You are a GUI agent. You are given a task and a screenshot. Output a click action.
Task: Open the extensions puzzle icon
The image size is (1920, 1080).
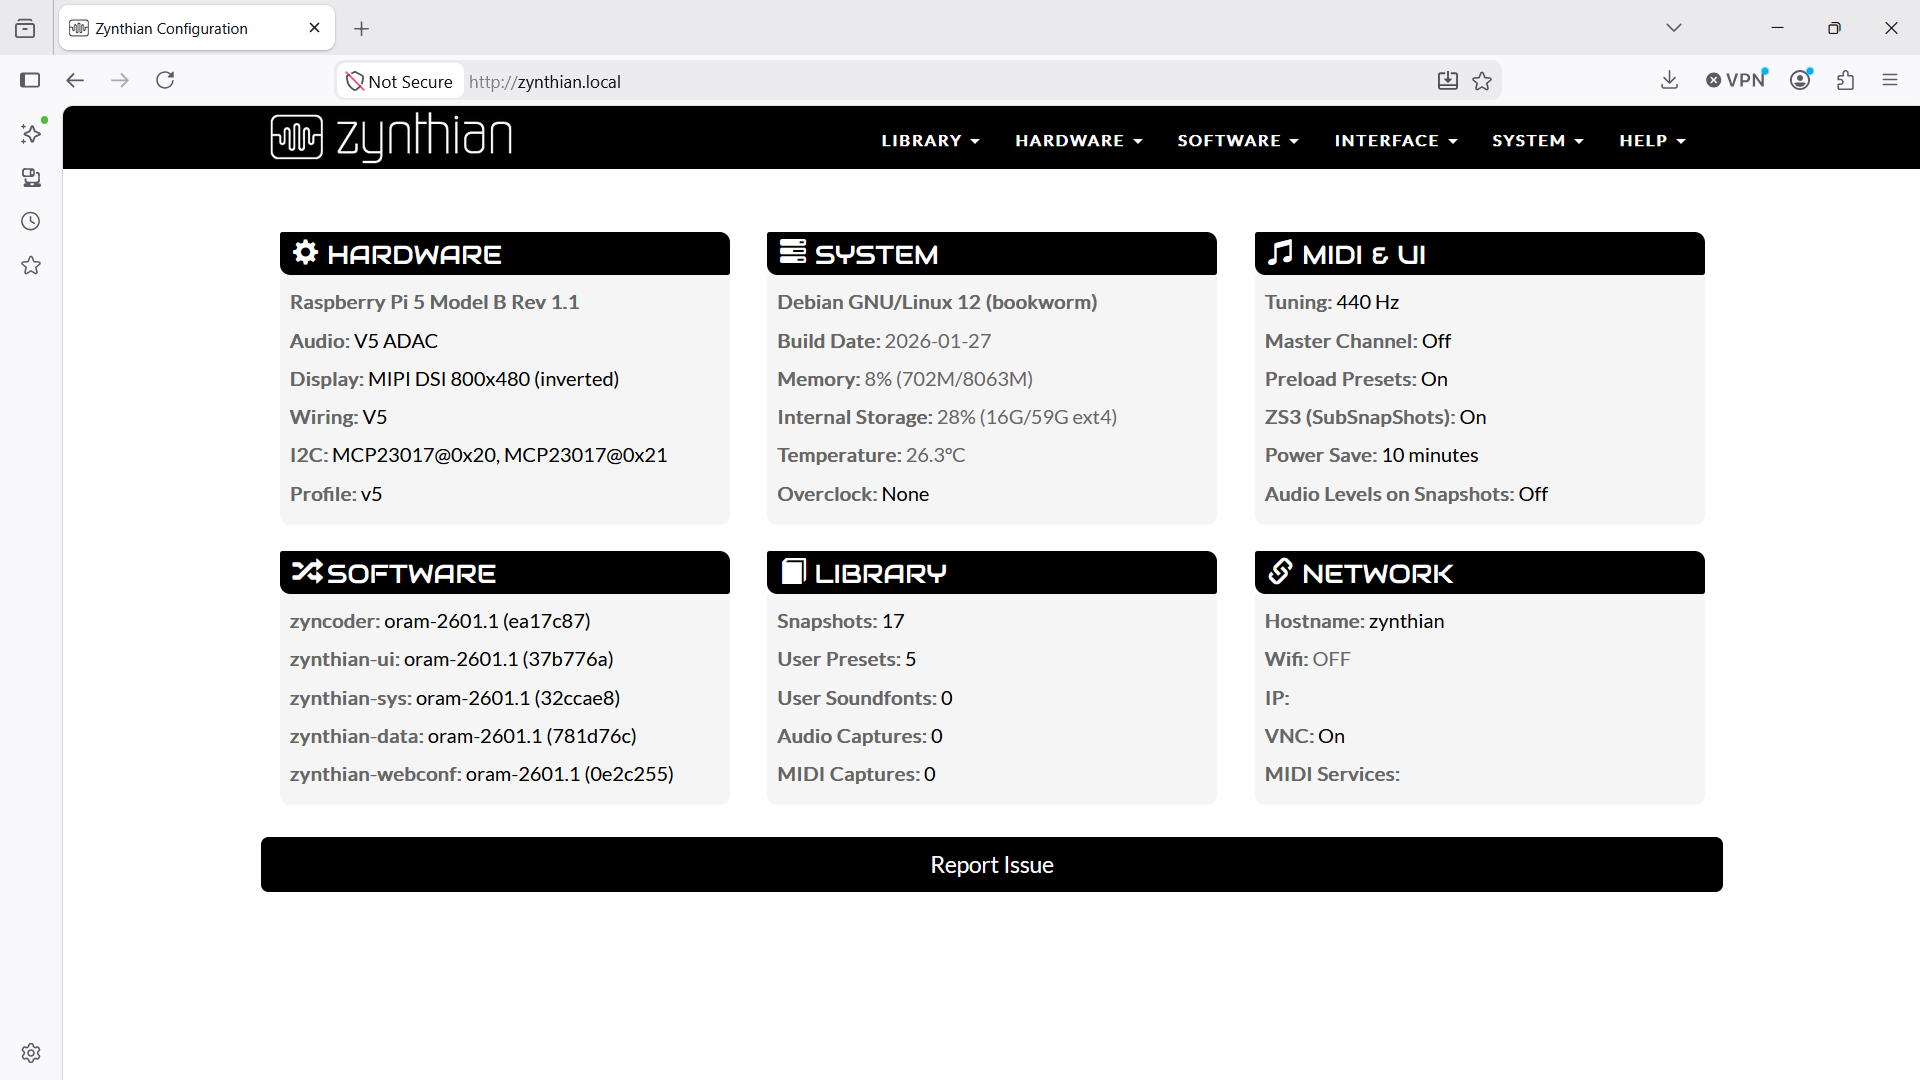[1846, 80]
